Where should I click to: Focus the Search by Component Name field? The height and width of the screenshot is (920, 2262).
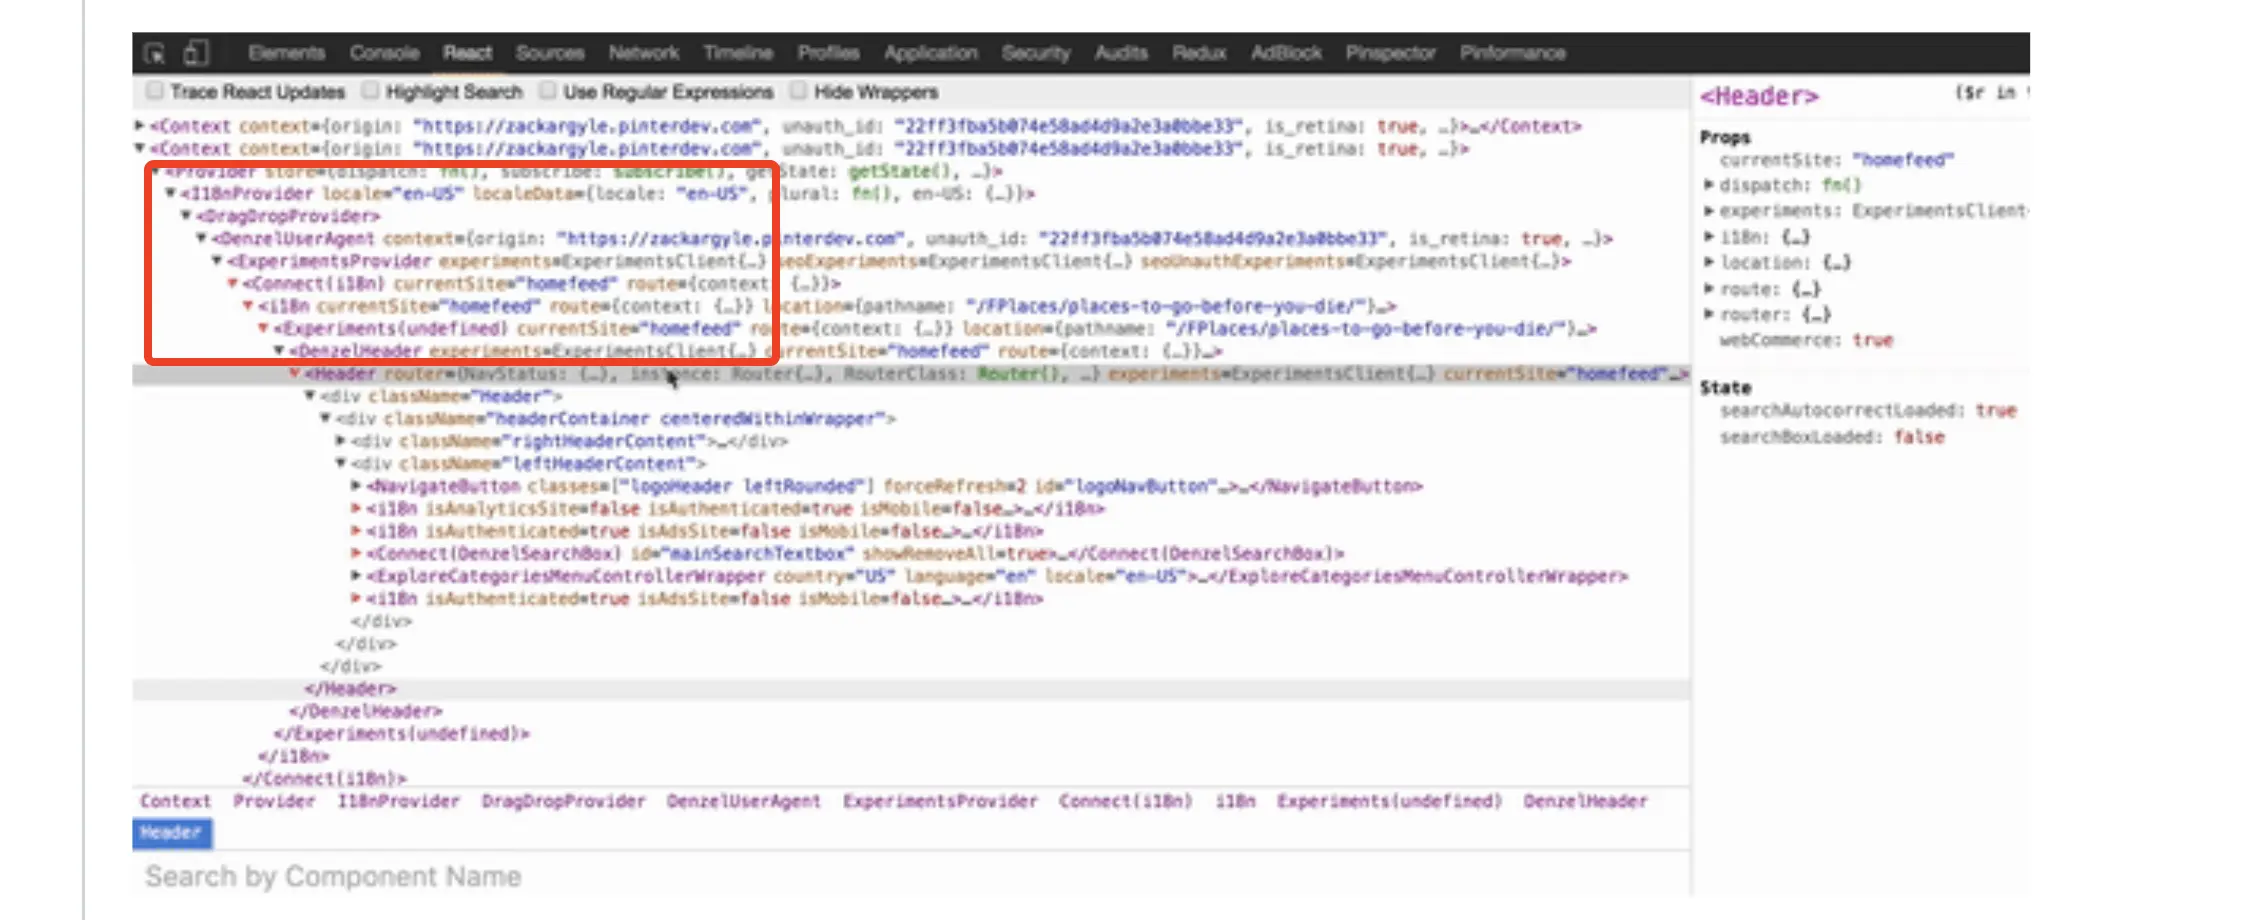911,877
